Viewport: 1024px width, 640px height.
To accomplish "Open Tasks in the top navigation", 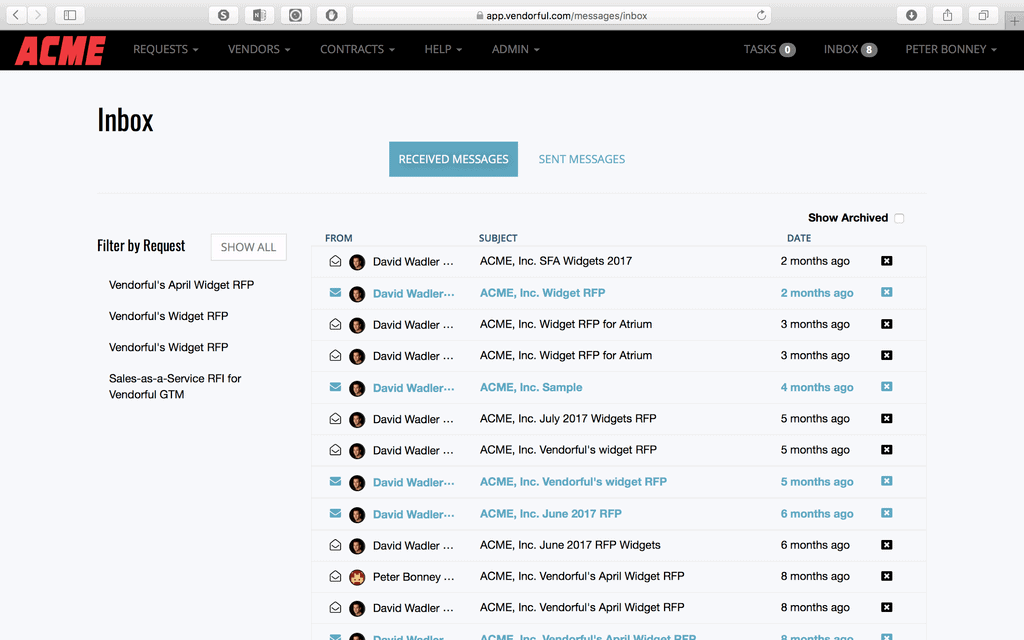I will tap(769, 50).
